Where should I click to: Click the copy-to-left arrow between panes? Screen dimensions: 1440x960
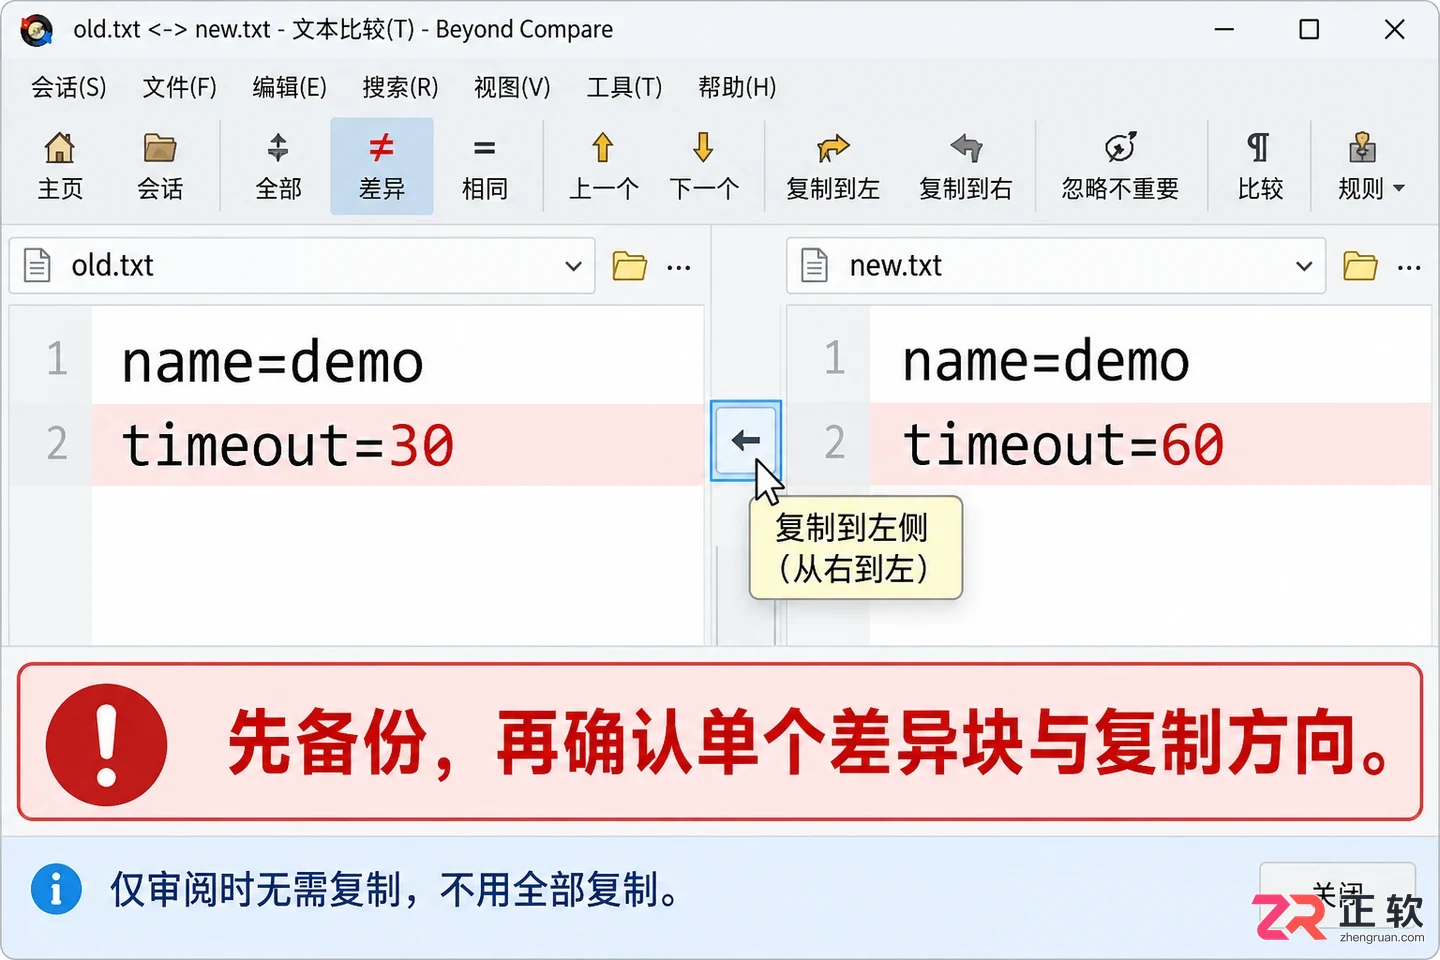pos(745,441)
